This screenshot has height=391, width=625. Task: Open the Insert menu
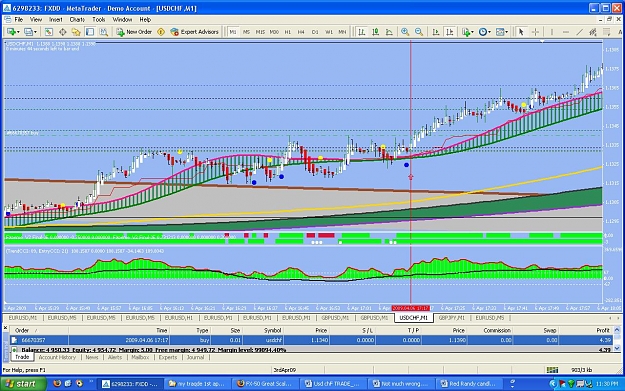(x=55, y=20)
